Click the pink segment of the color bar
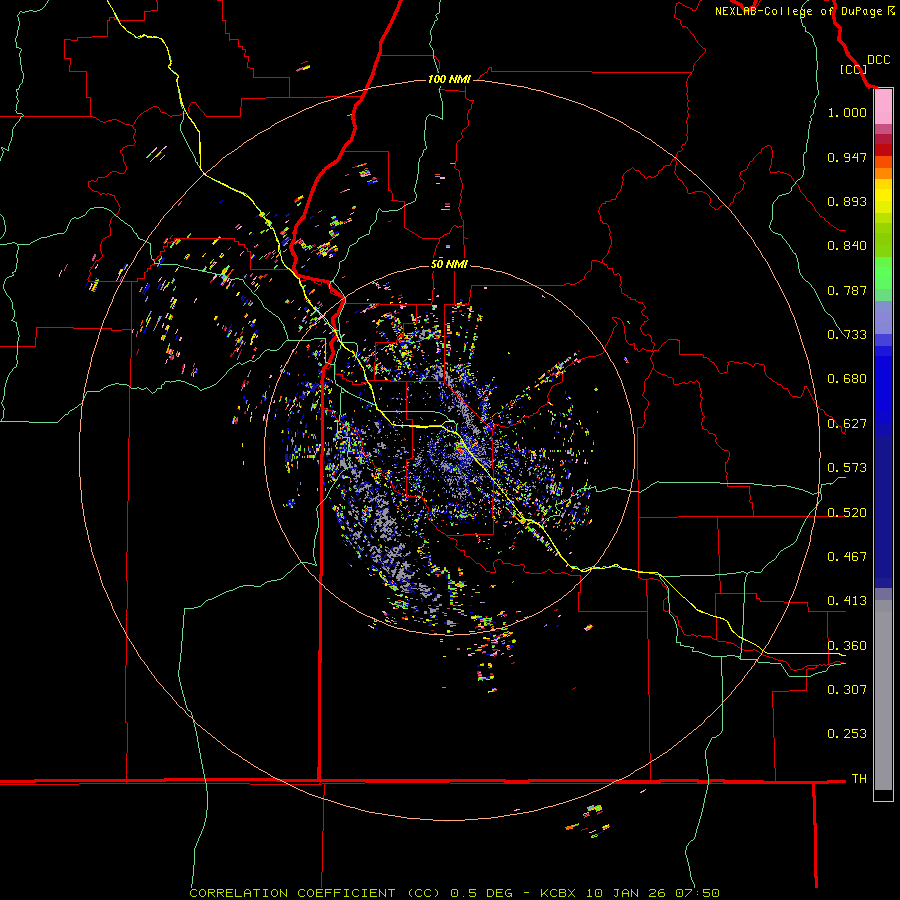Screen dimensions: 900x900 click(883, 107)
